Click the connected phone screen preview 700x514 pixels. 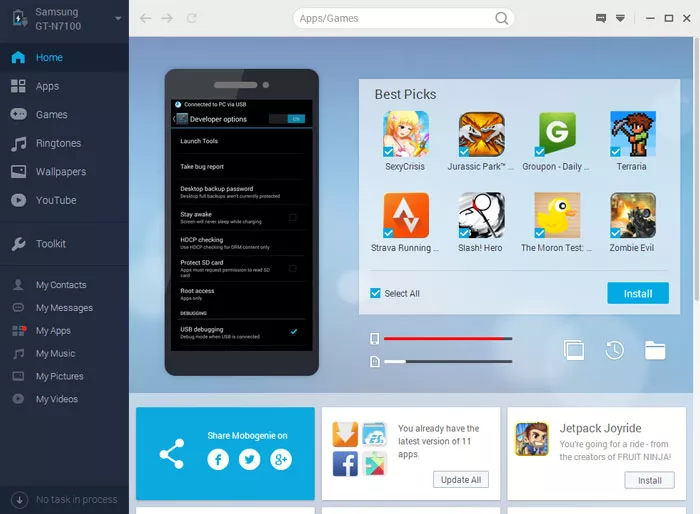click(242, 225)
